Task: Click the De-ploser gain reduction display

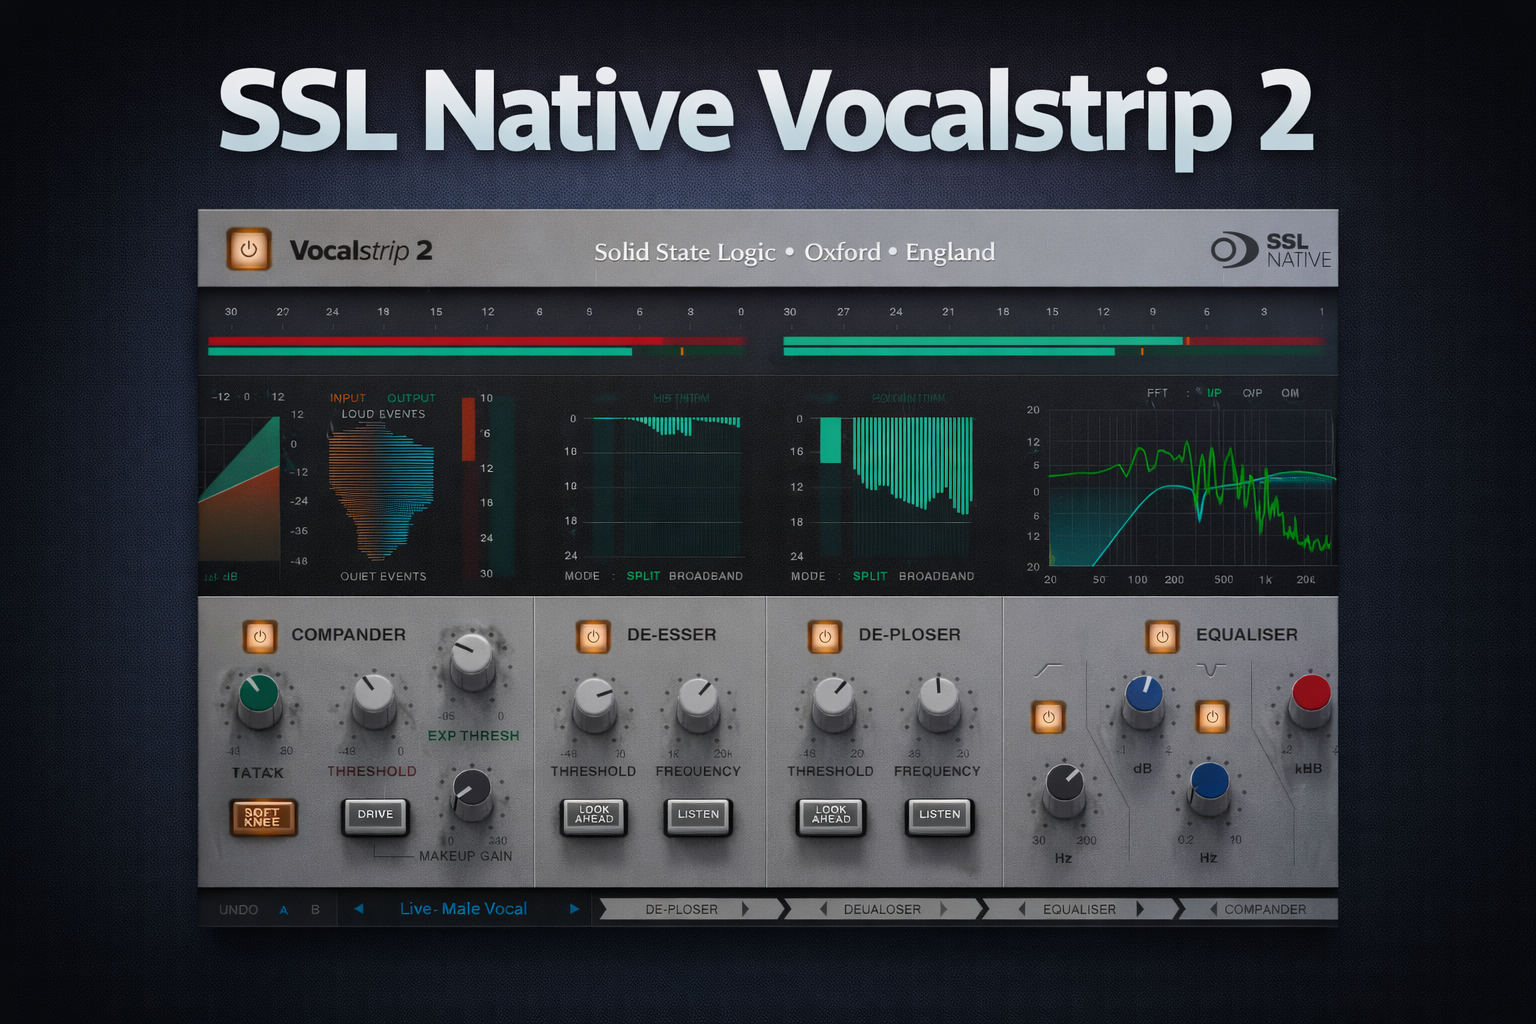Action: (x=895, y=487)
